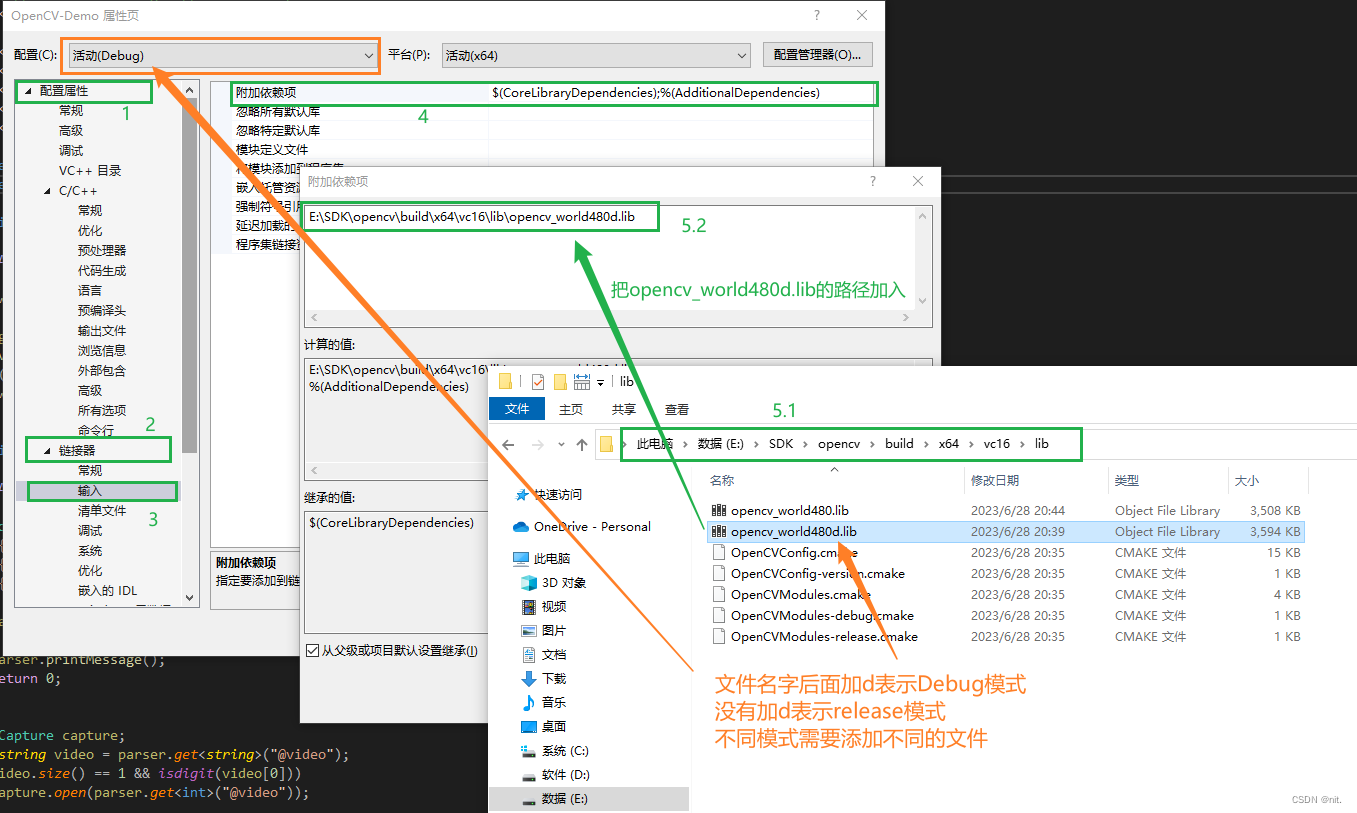Click chevron after build in address bar
The width and height of the screenshot is (1357, 813).
[927, 444]
